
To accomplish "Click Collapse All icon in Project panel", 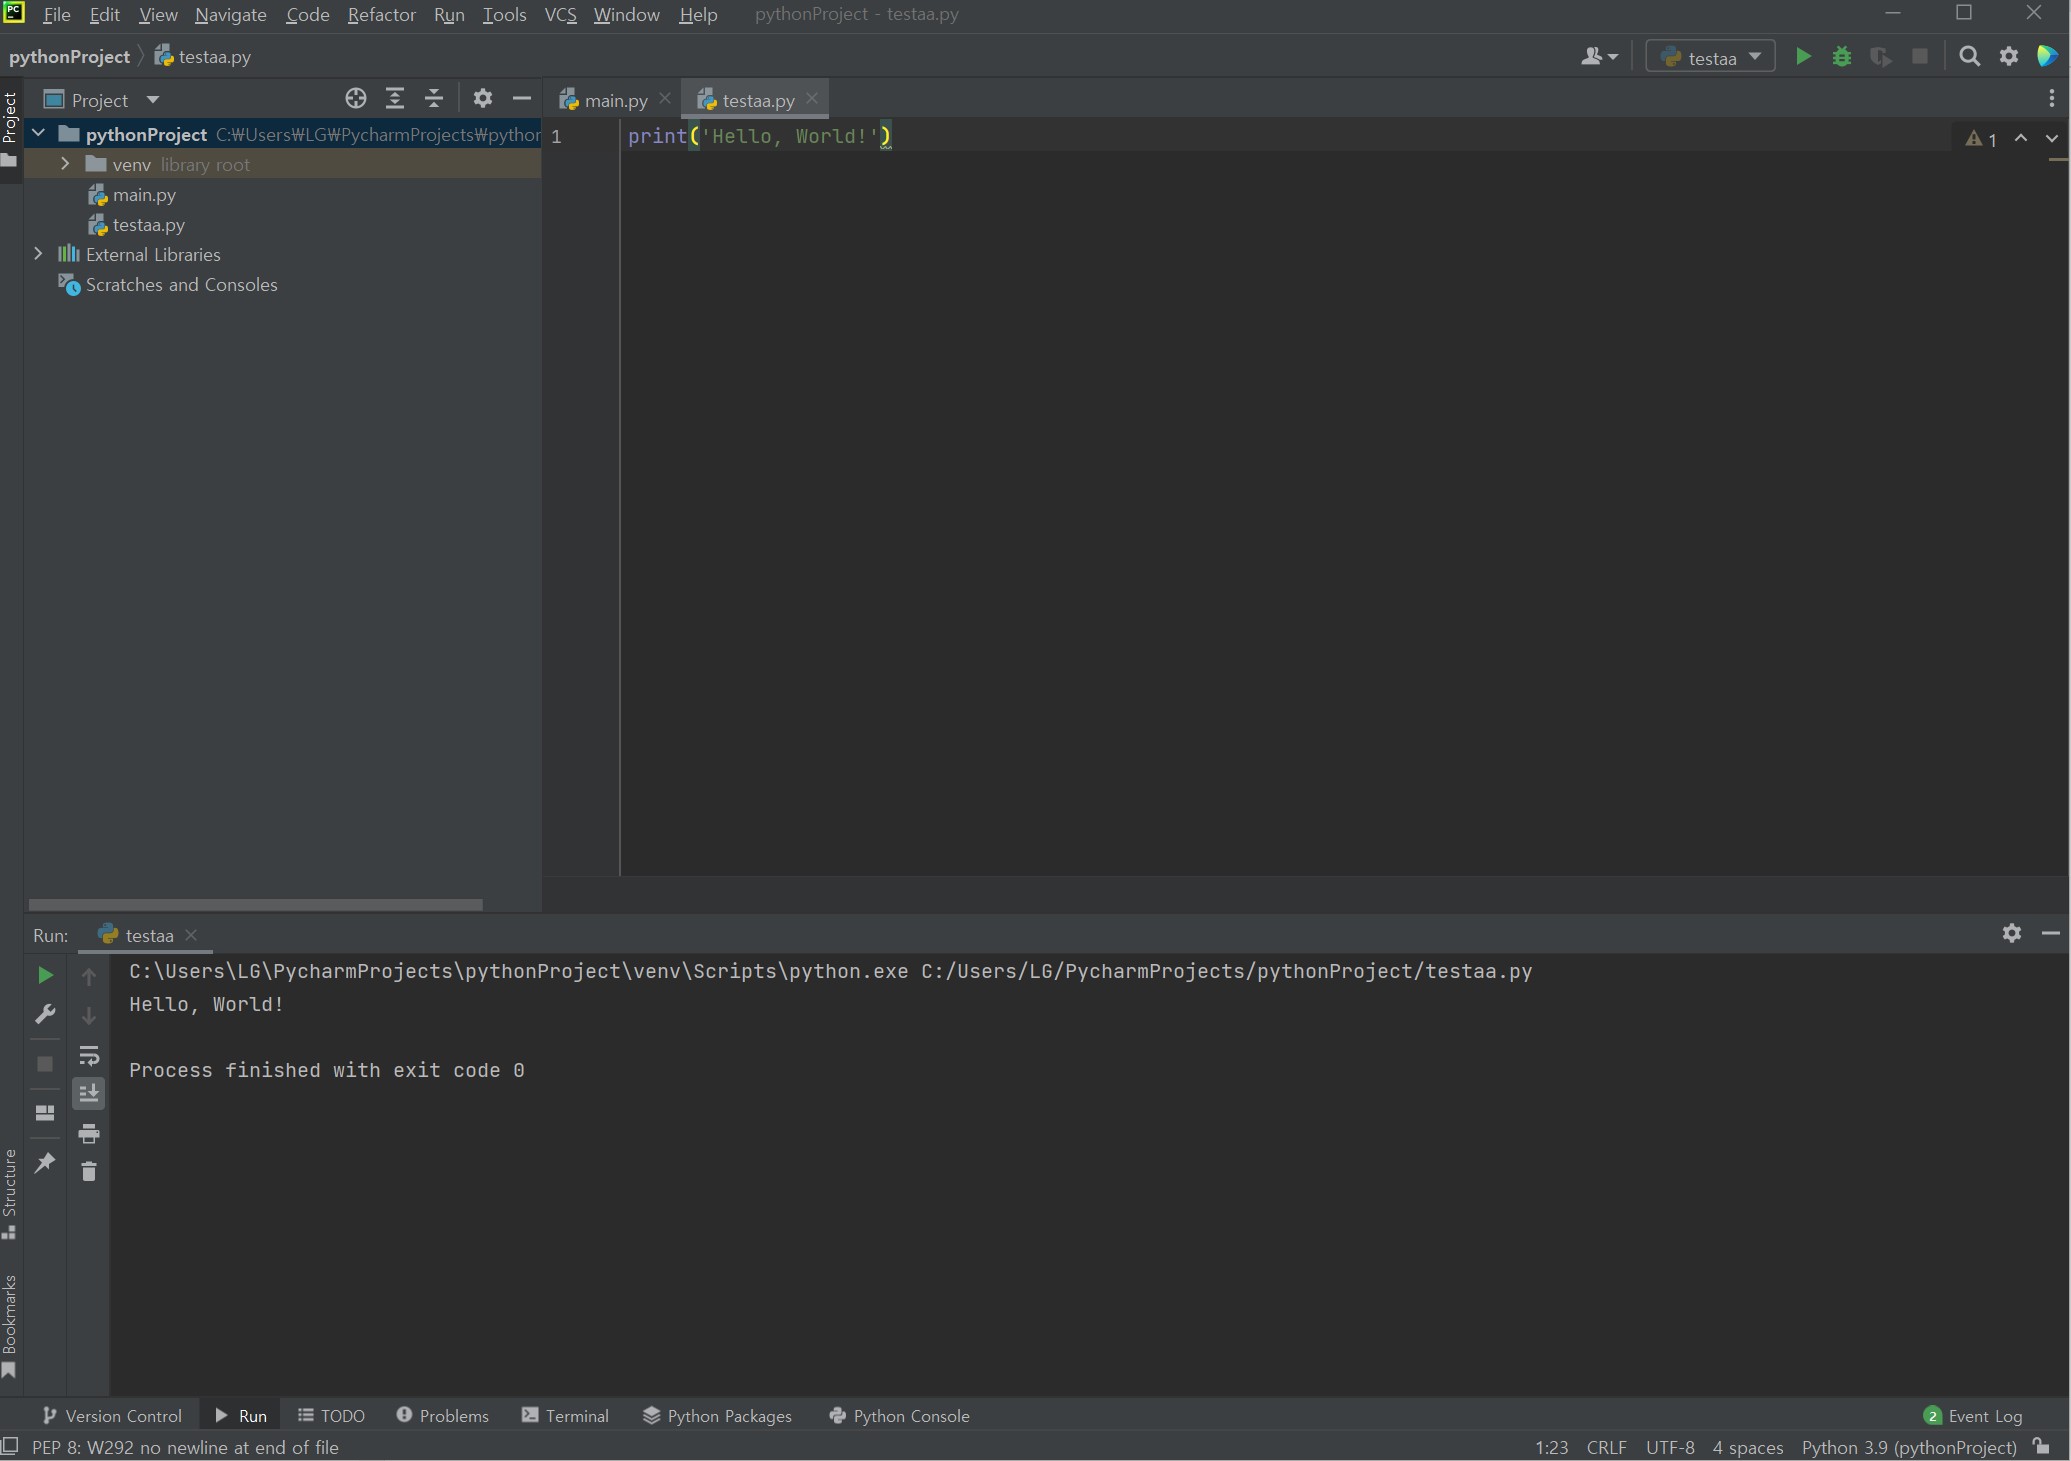I will click(x=434, y=98).
